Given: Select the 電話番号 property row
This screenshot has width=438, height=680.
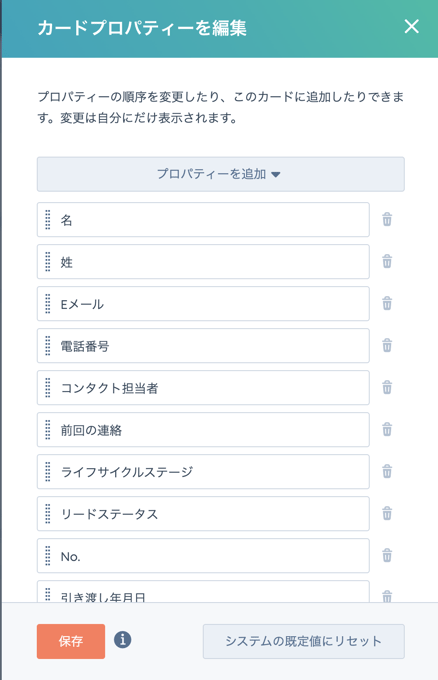Looking at the screenshot, I should [x=203, y=346].
